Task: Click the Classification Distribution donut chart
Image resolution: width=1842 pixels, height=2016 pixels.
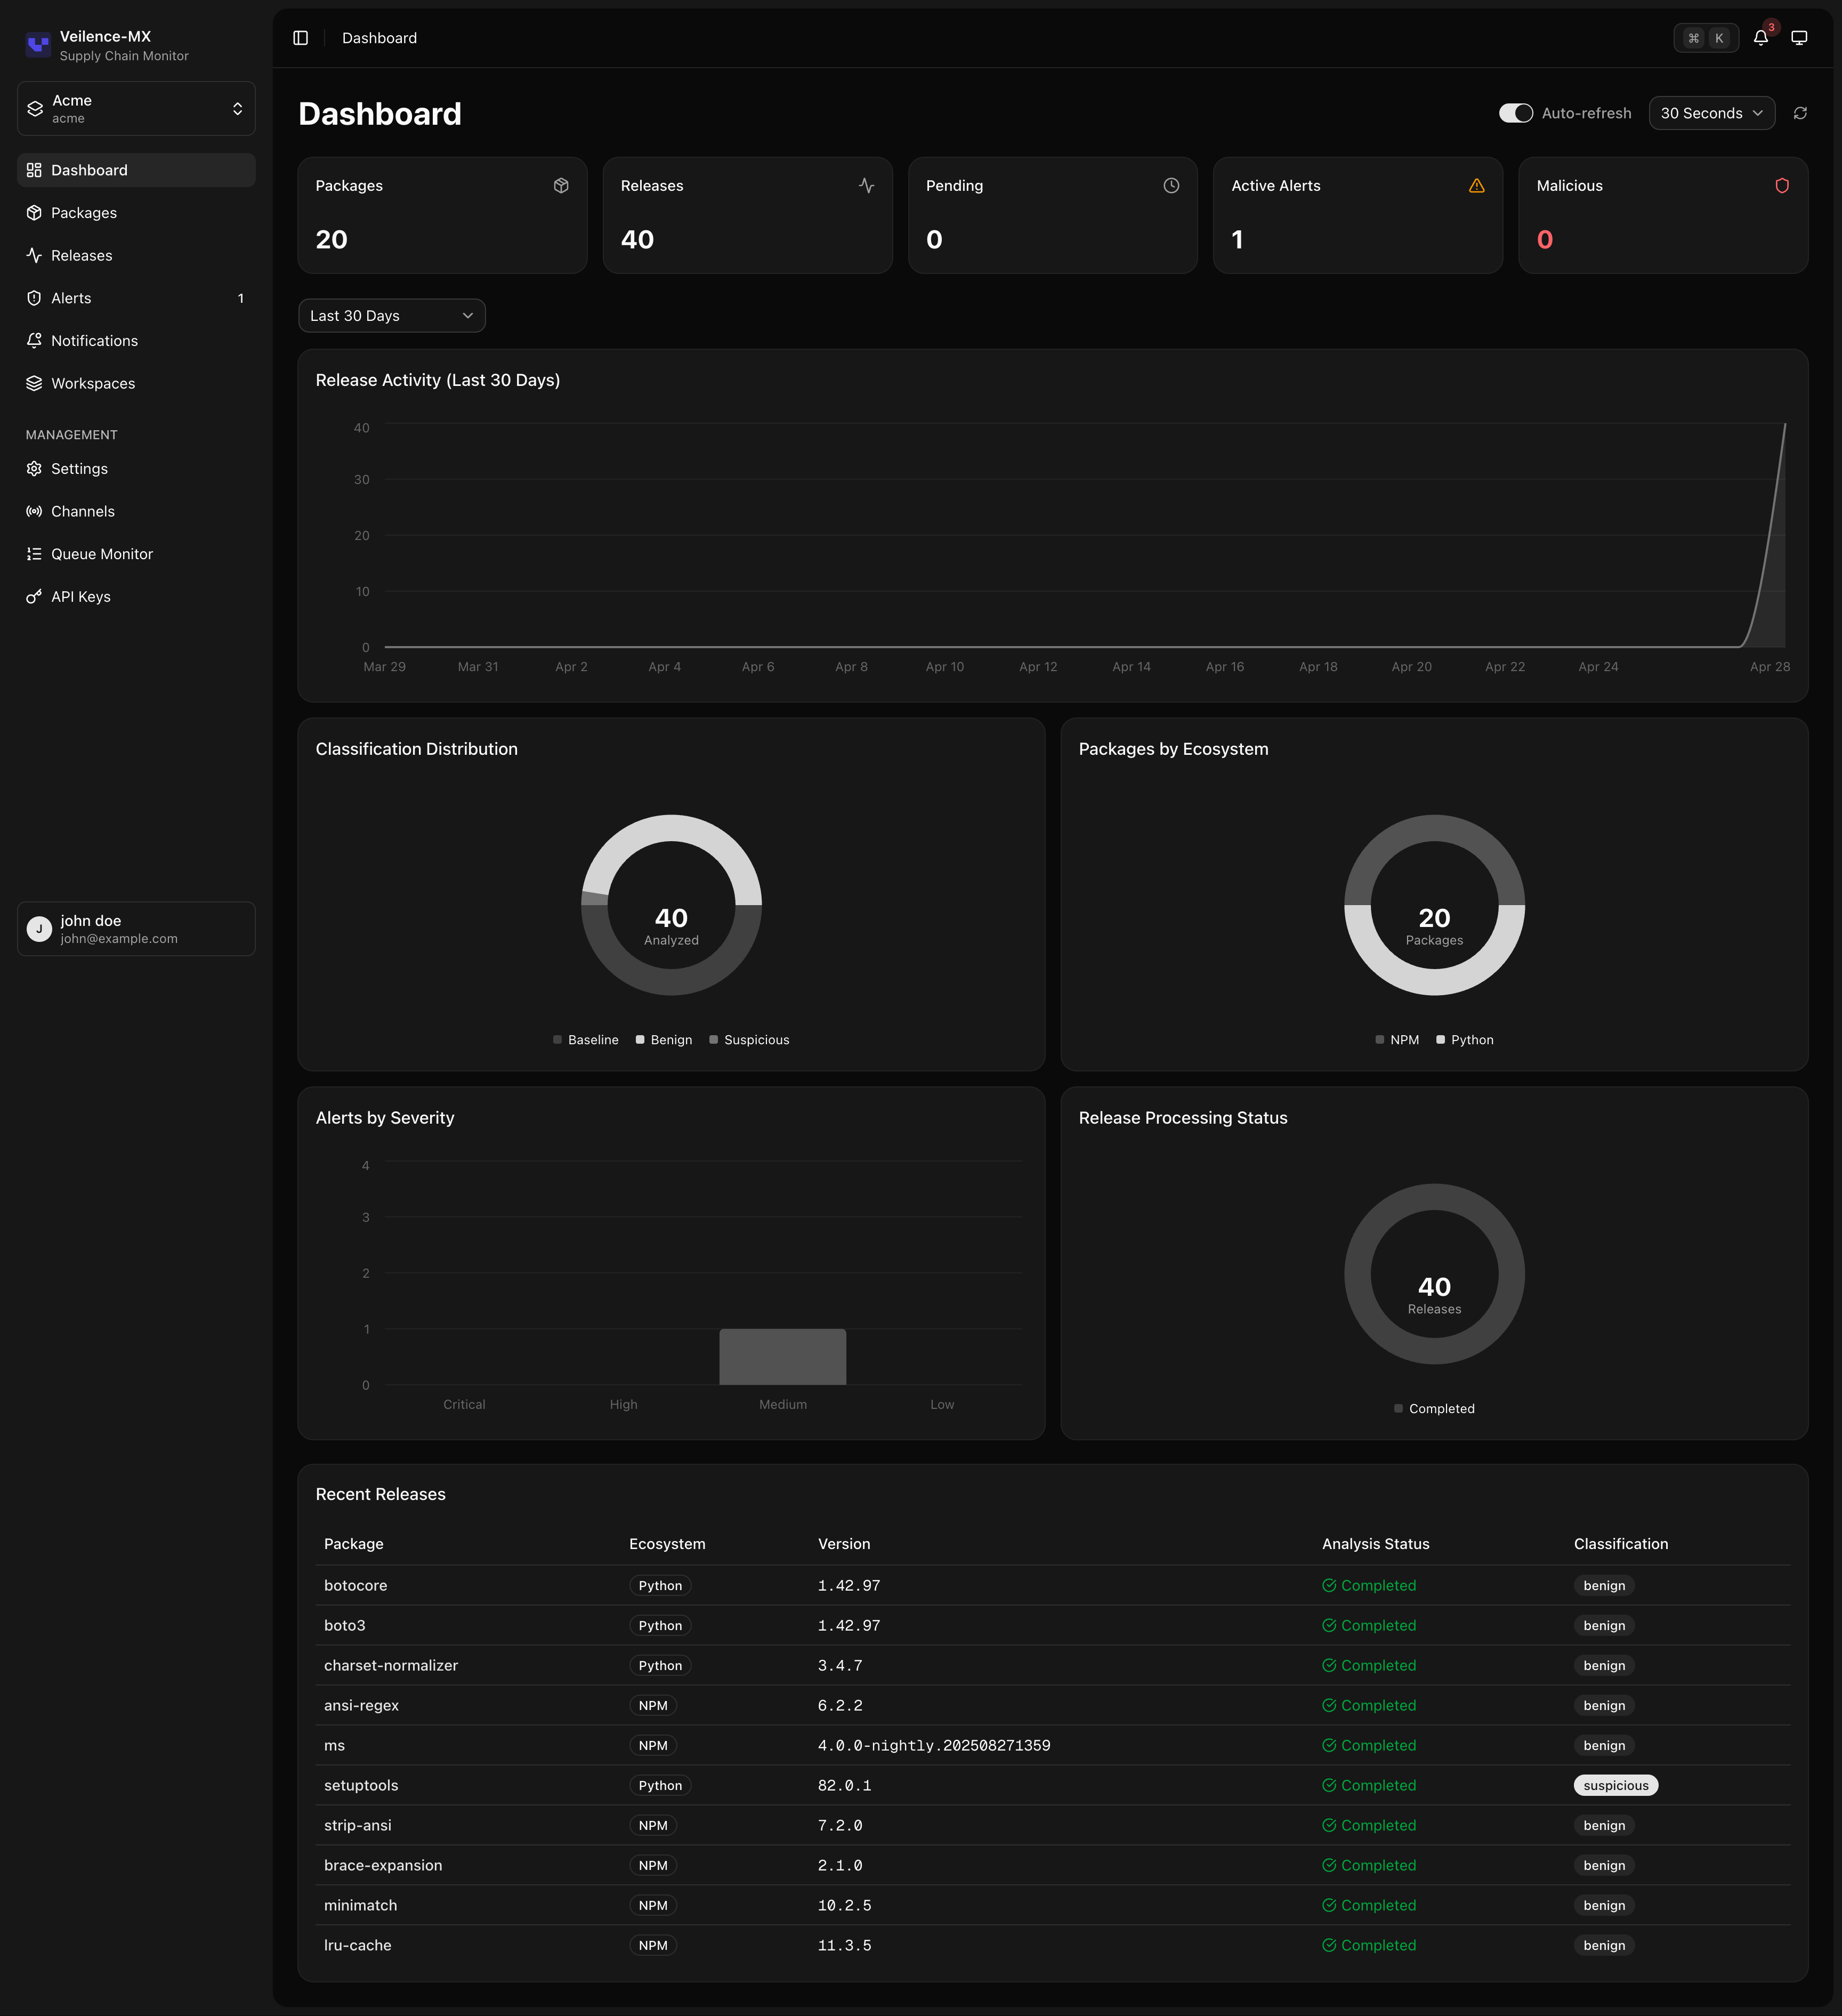Action: click(672, 905)
